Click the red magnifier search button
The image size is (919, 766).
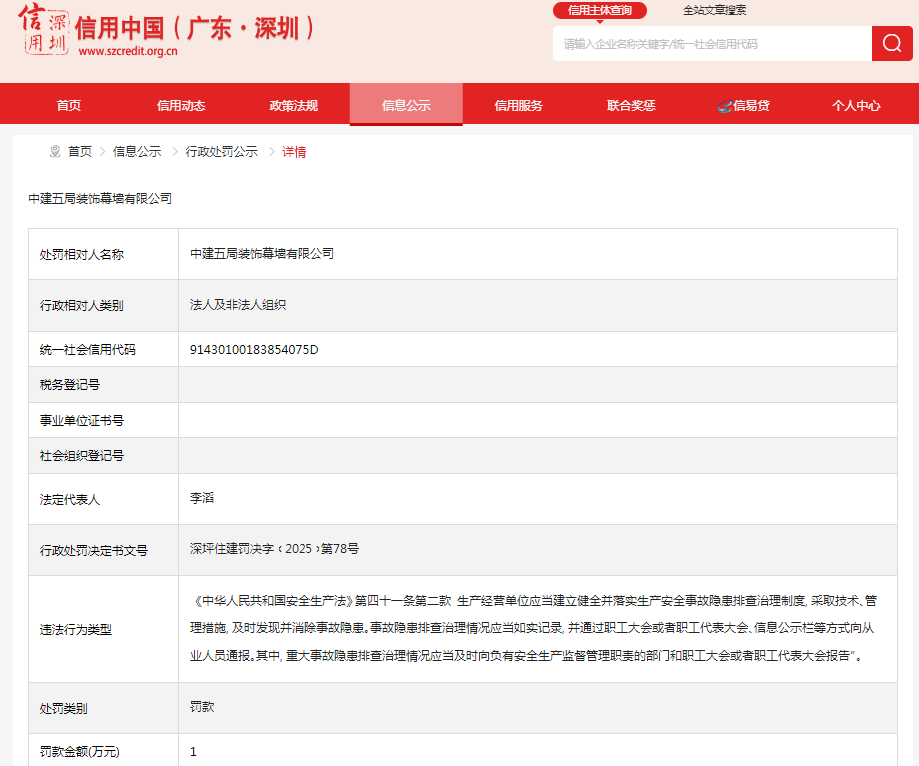click(x=892, y=43)
